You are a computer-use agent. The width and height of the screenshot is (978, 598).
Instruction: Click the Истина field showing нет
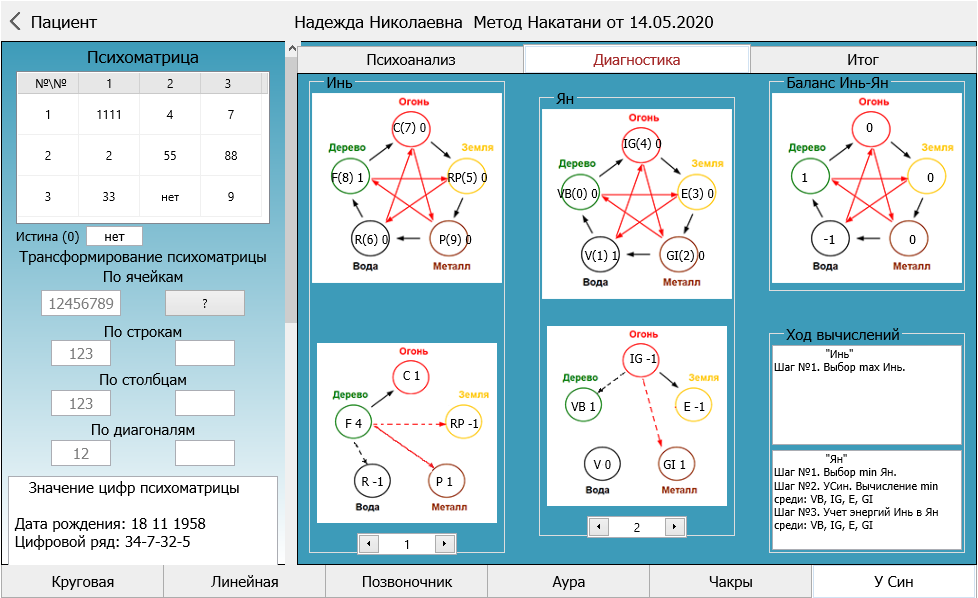tap(114, 236)
